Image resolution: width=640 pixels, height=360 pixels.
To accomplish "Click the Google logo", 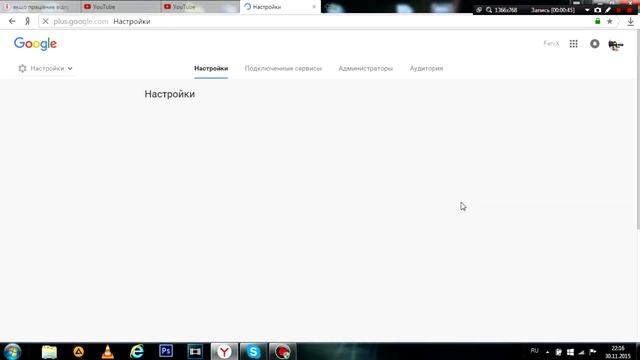I will [x=35, y=44].
